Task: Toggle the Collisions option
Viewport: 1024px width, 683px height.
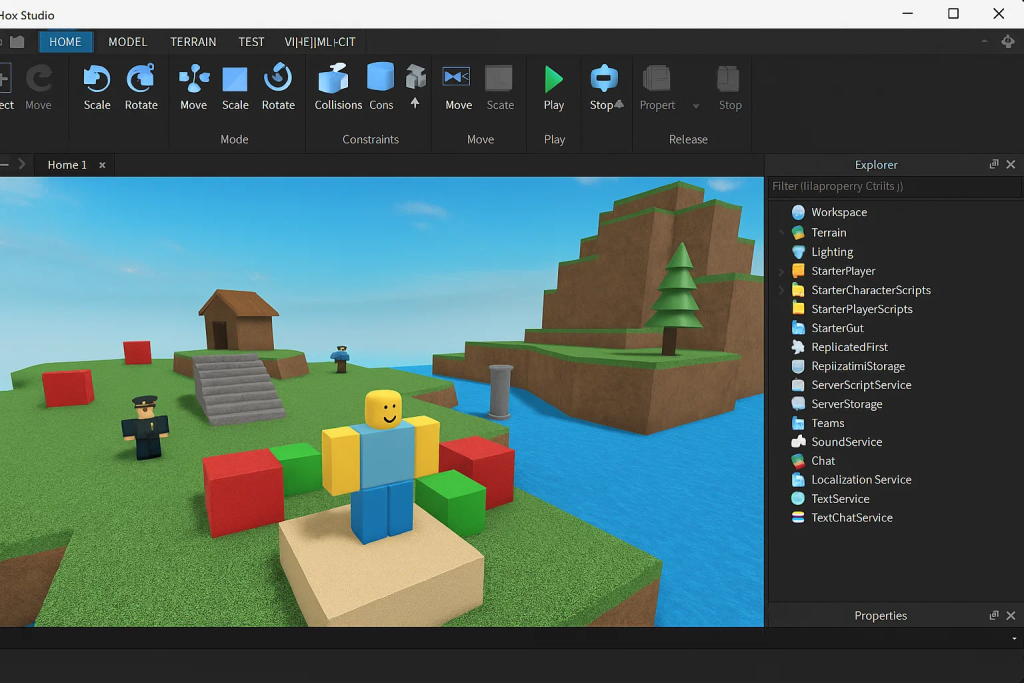Action: [338, 87]
